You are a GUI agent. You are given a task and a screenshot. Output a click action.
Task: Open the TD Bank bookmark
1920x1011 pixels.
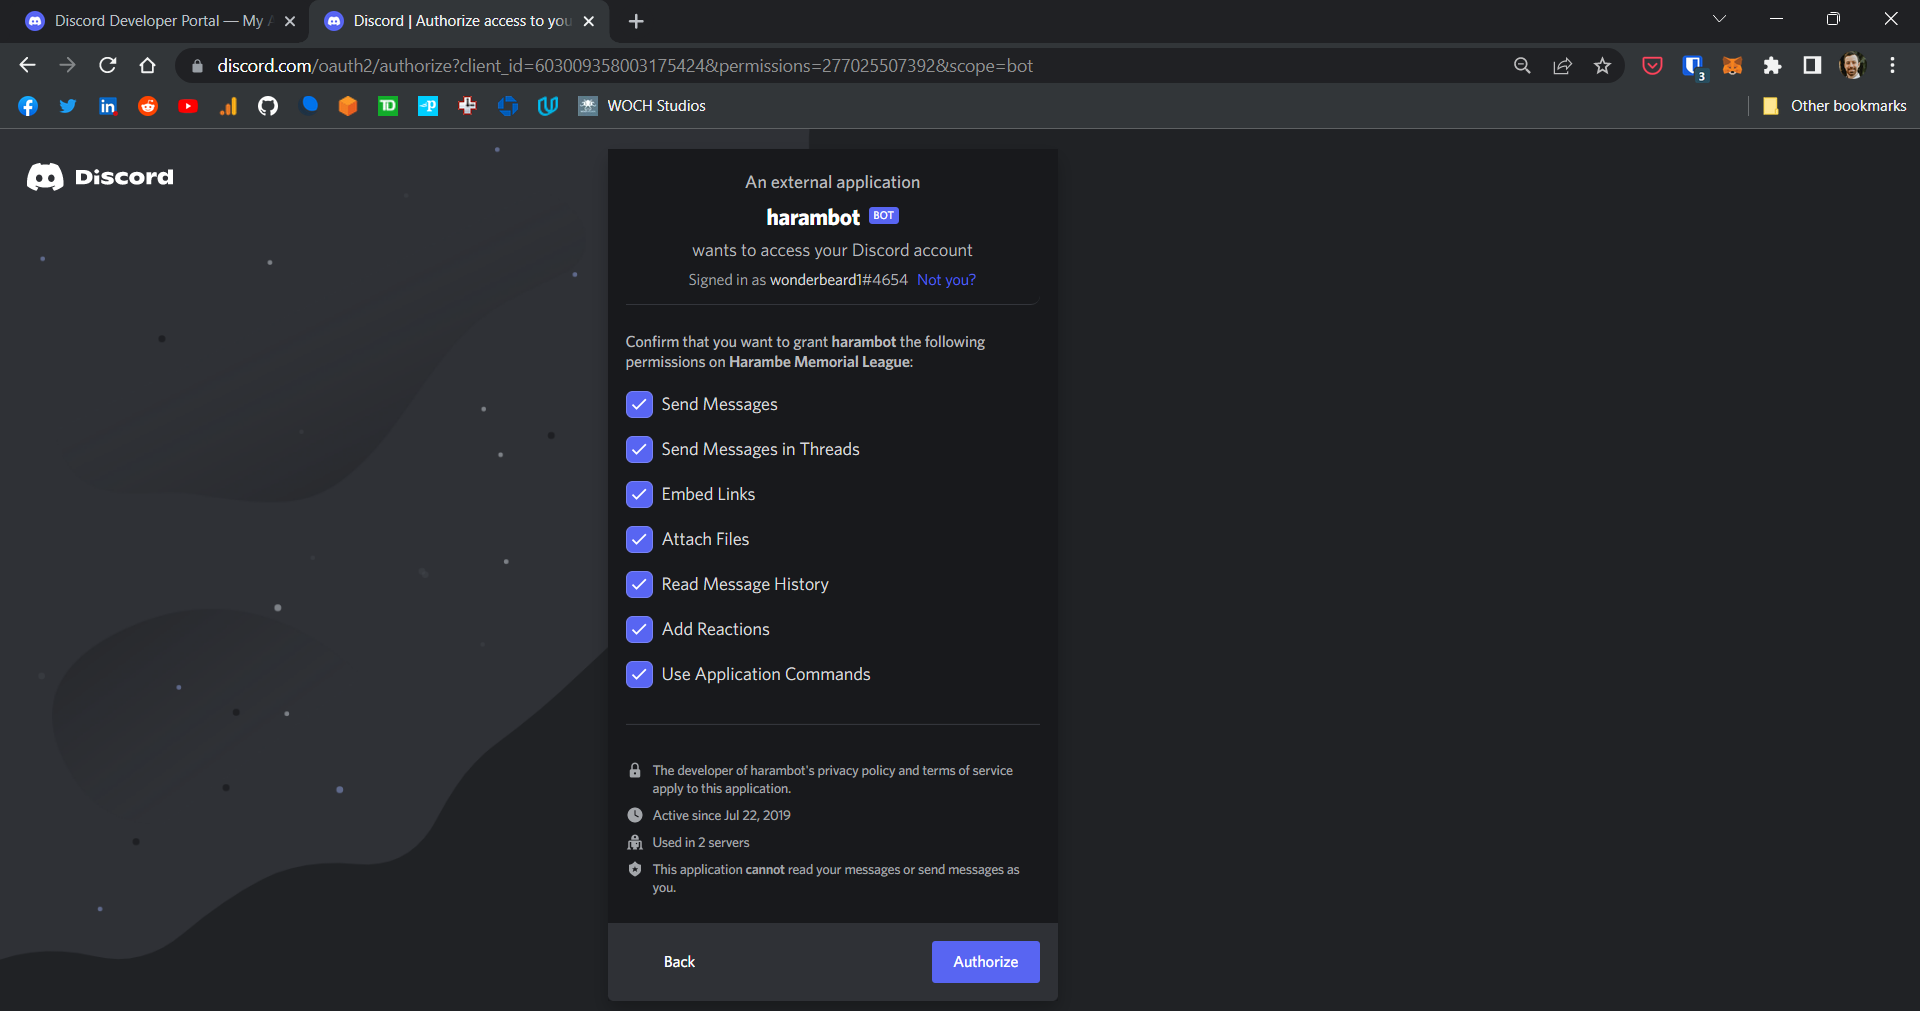(x=388, y=106)
